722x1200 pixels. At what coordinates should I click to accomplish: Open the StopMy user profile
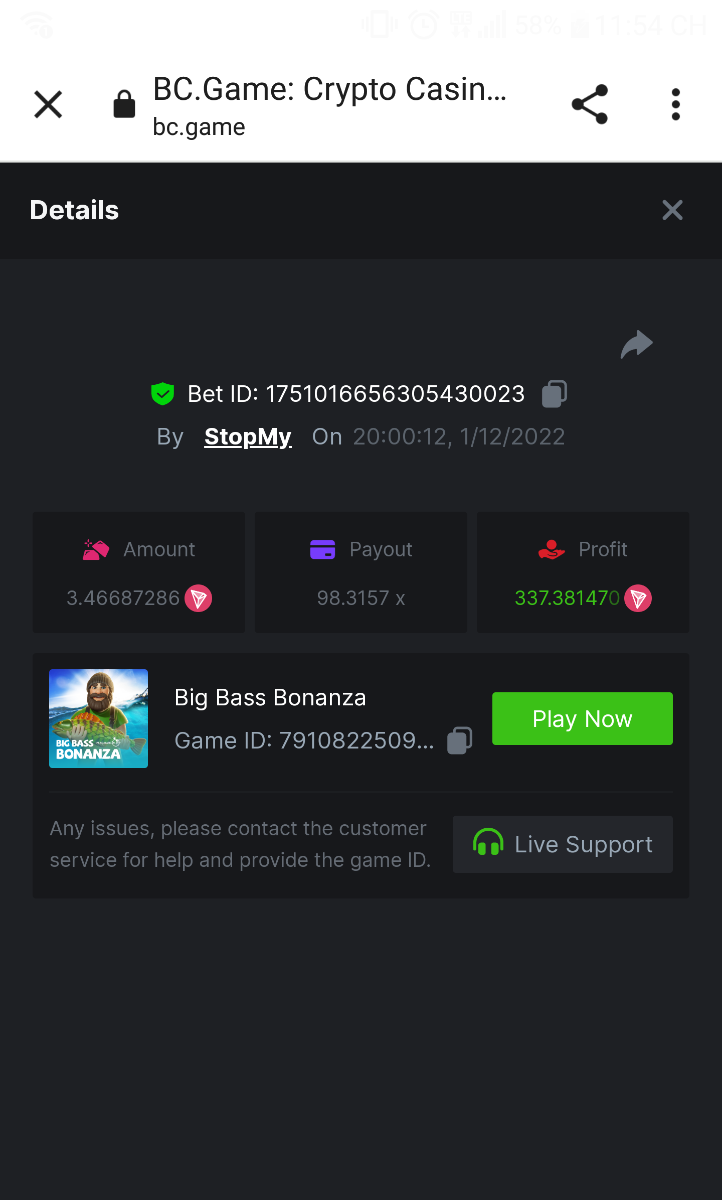248,437
